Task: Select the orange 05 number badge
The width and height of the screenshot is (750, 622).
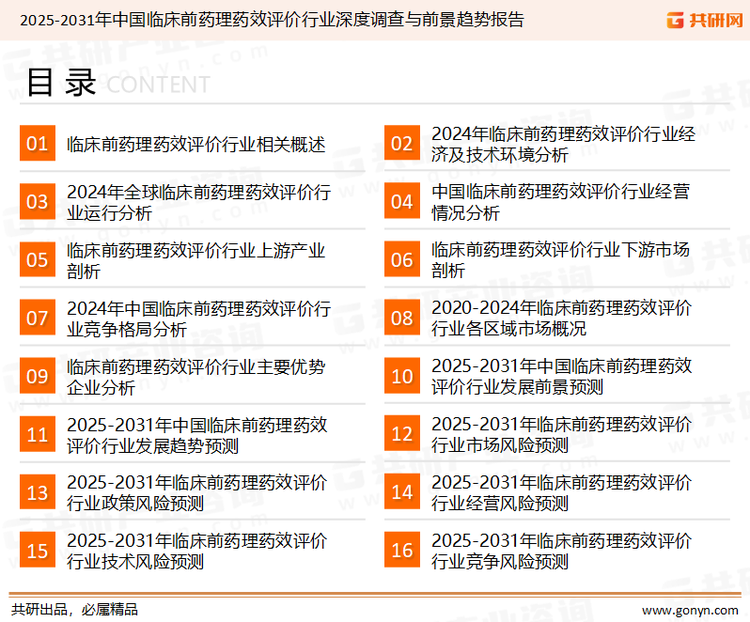Action: [37, 260]
